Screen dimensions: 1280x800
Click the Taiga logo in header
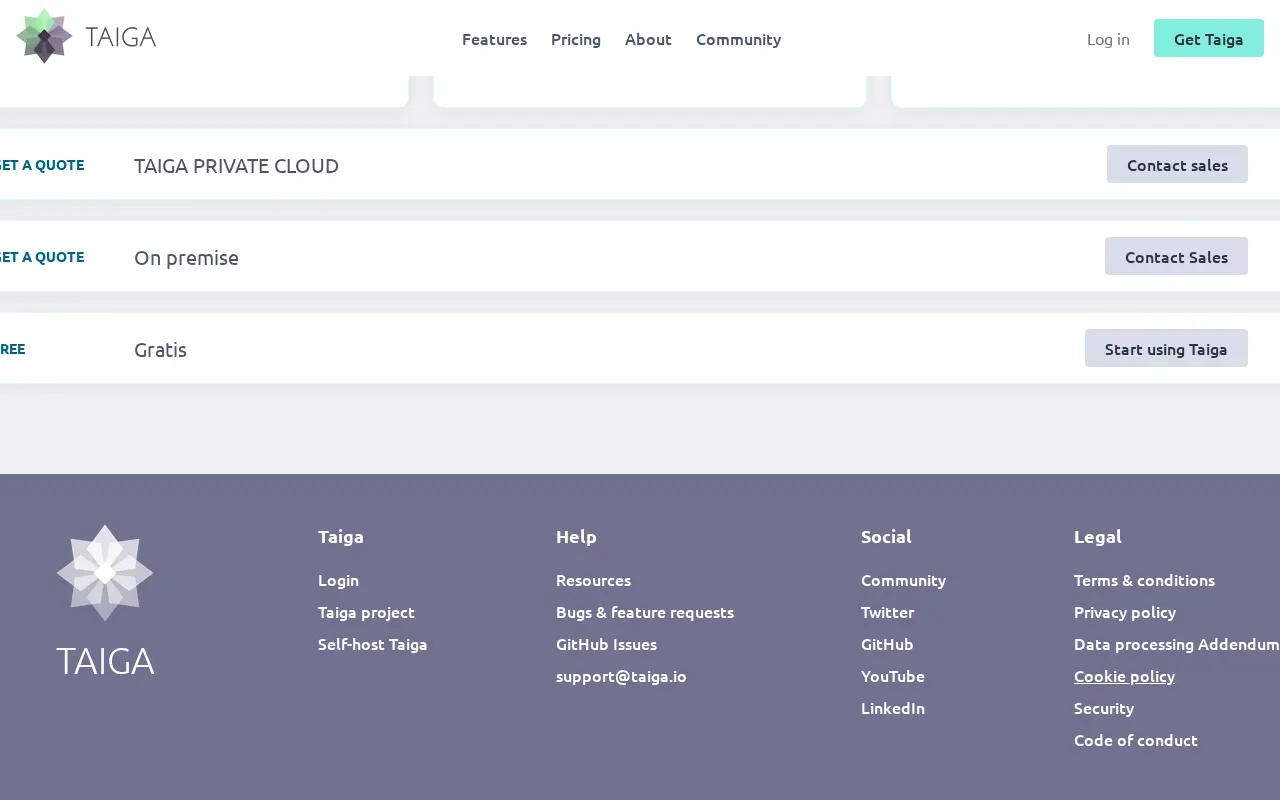[x=86, y=37]
